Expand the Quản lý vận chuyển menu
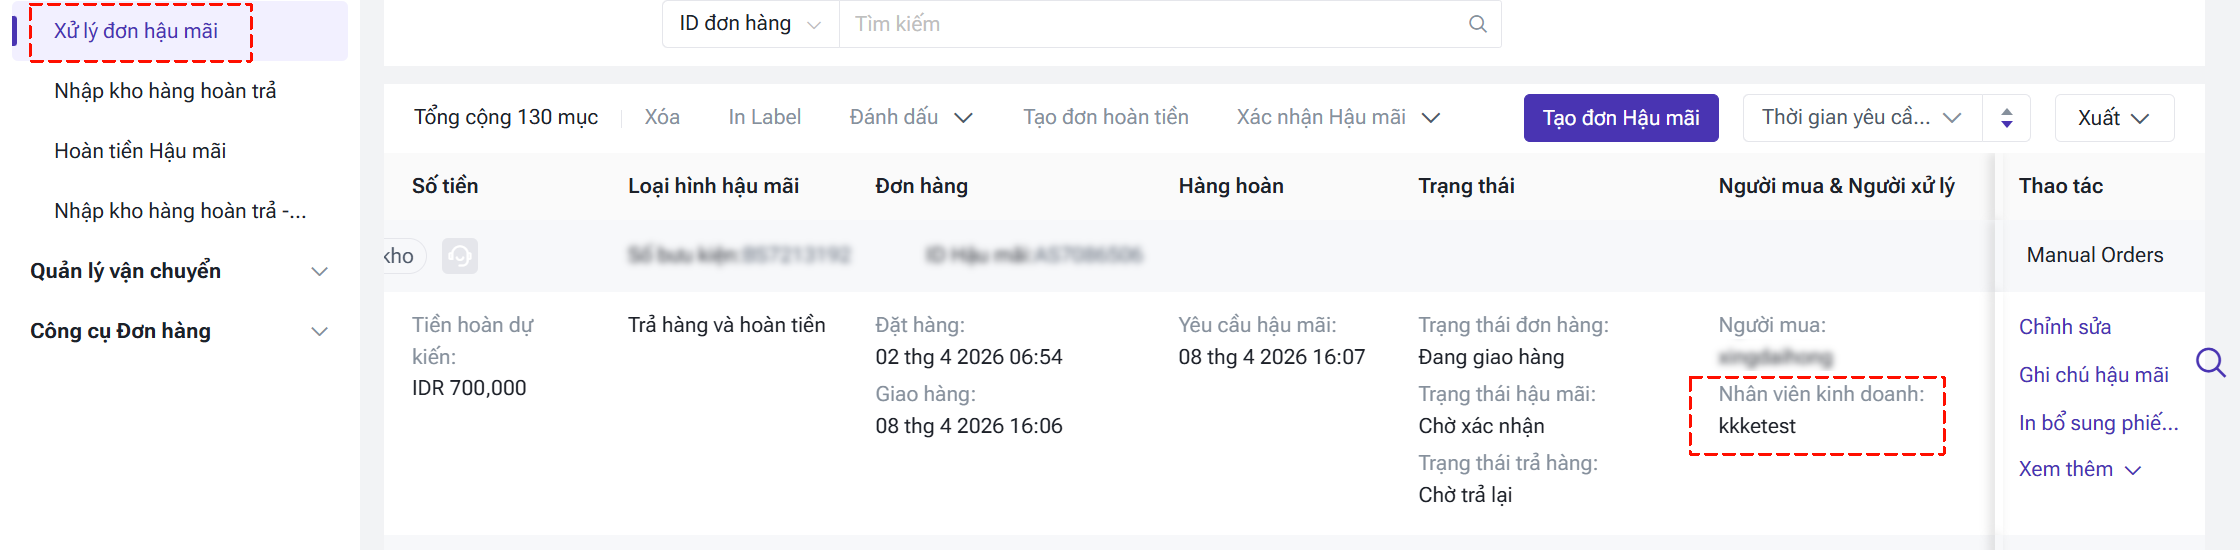The height and width of the screenshot is (550, 2240). [178, 271]
